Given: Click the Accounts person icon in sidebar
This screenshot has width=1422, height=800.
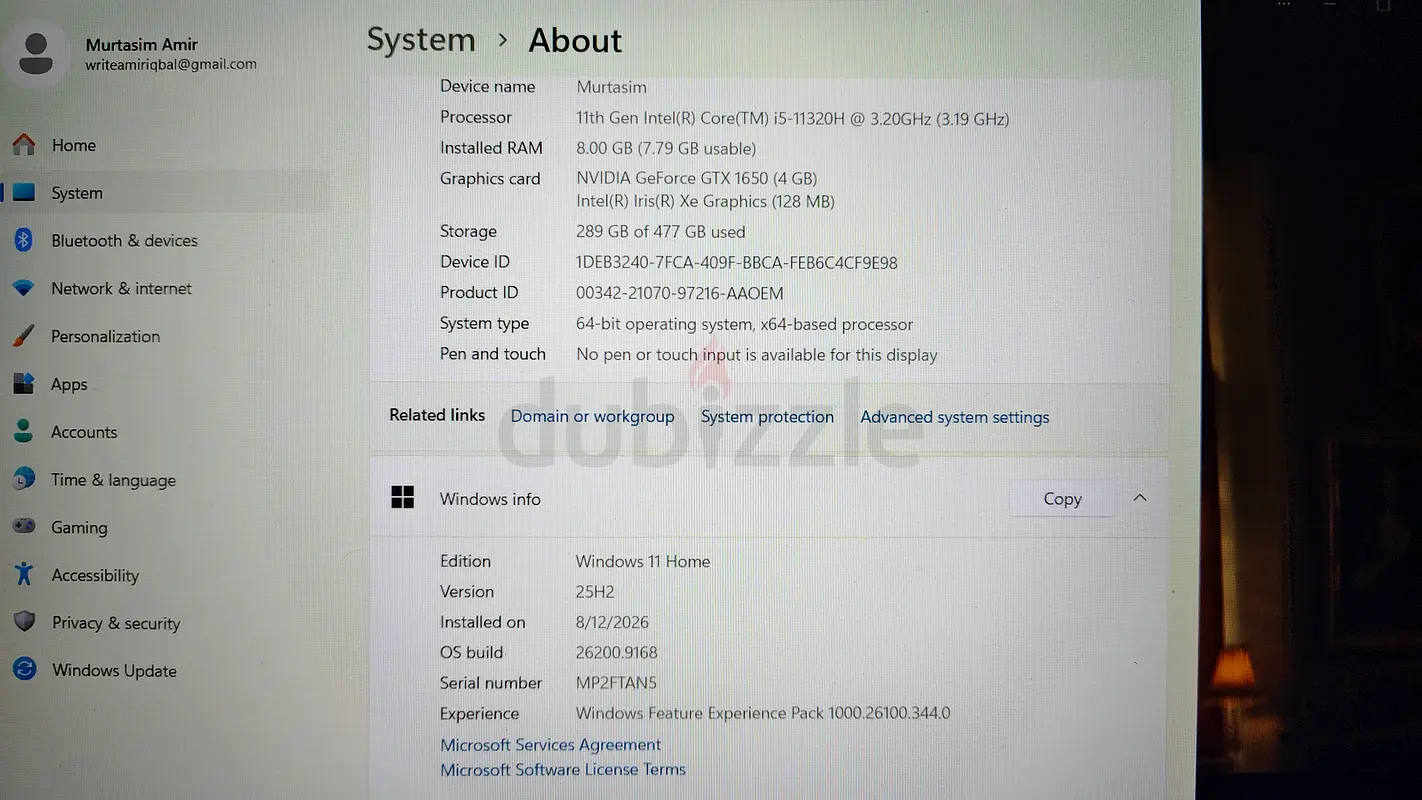Looking at the screenshot, I should (24, 432).
